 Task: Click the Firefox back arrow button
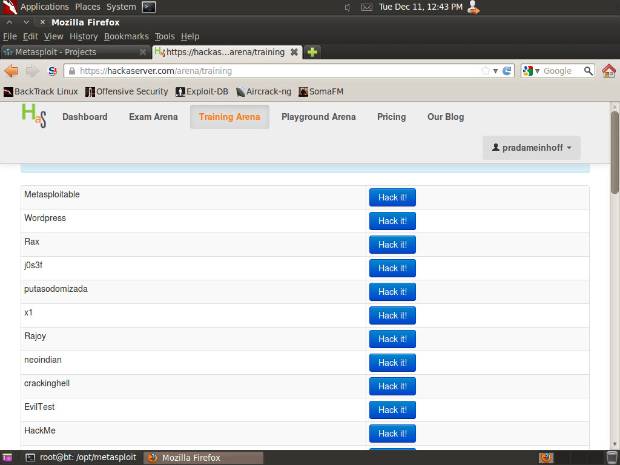[12, 71]
